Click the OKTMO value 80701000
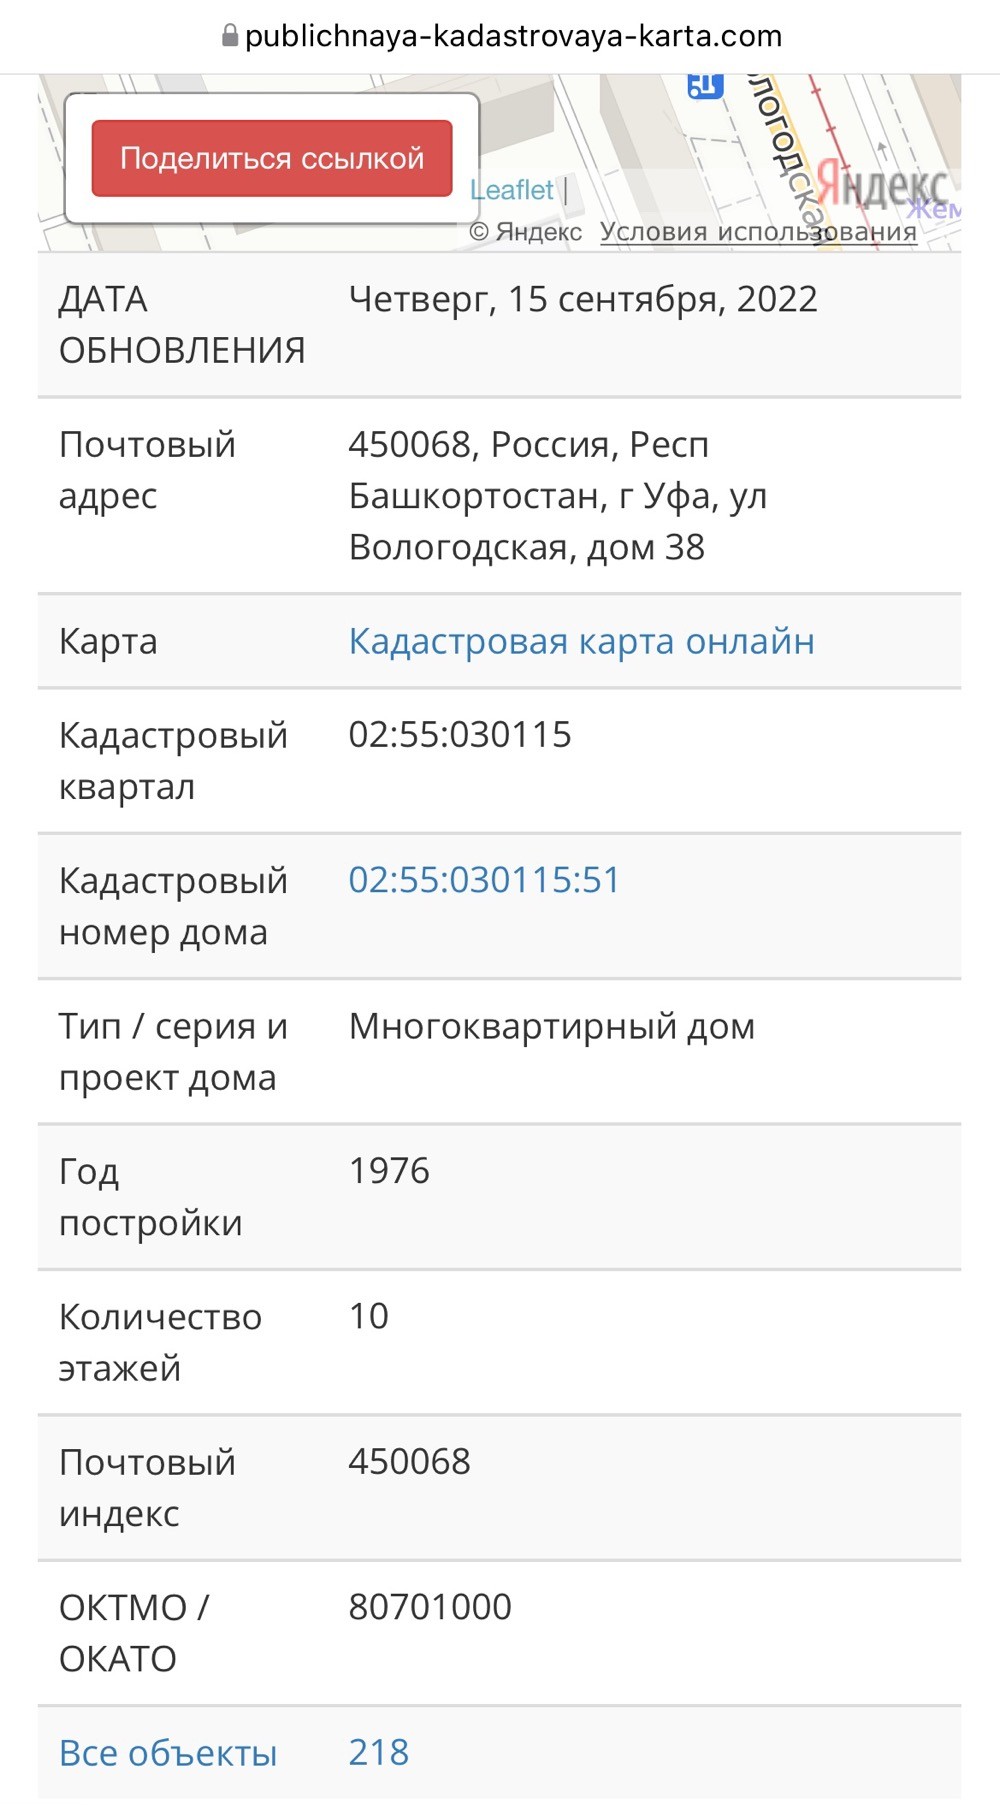The width and height of the screenshot is (1000, 1805). click(x=430, y=1606)
